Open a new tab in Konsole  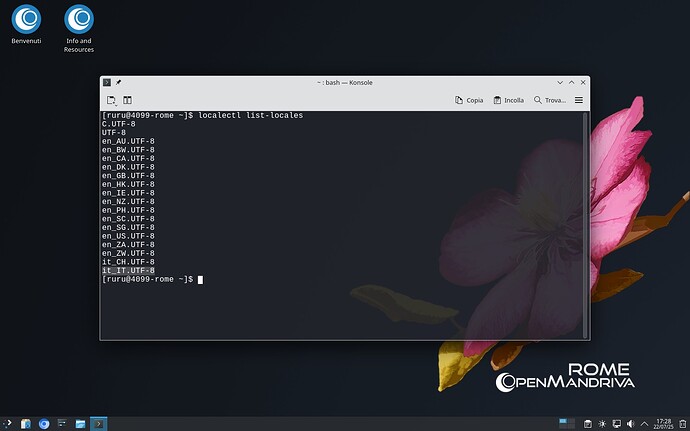click(112, 100)
